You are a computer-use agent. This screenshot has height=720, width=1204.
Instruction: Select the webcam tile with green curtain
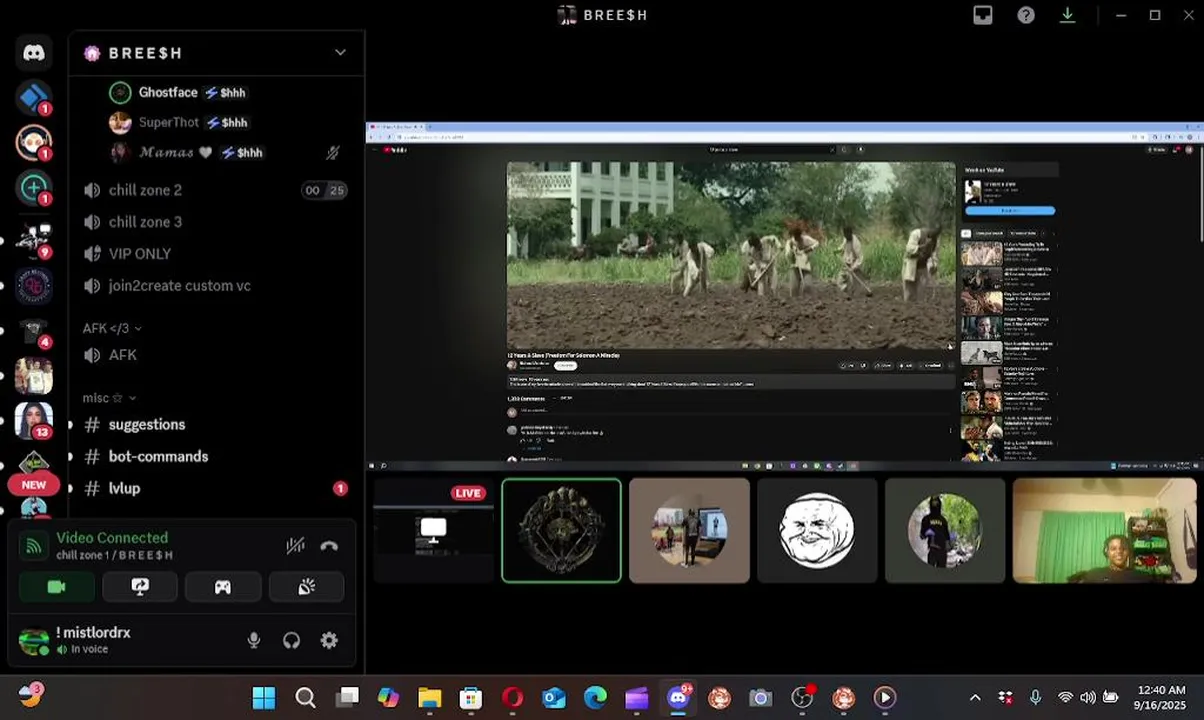coord(1105,530)
